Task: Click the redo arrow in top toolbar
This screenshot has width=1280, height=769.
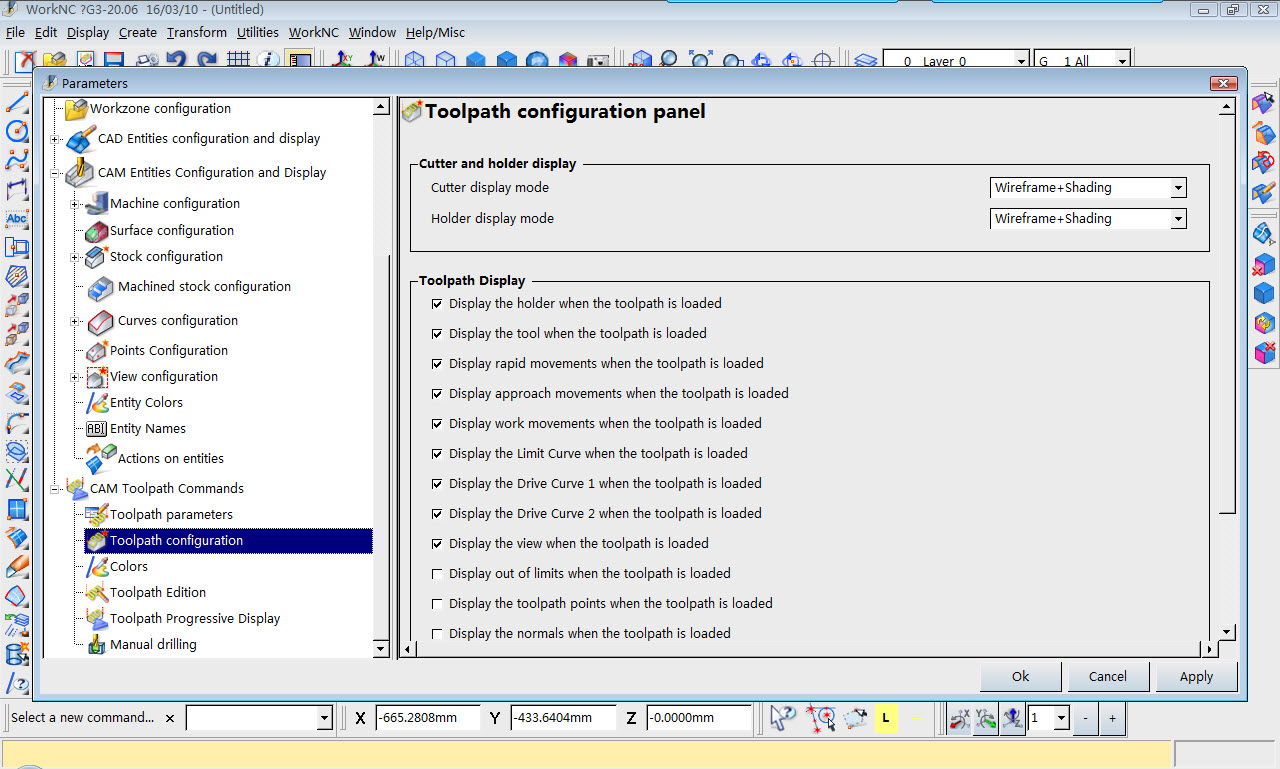Action: pos(207,60)
